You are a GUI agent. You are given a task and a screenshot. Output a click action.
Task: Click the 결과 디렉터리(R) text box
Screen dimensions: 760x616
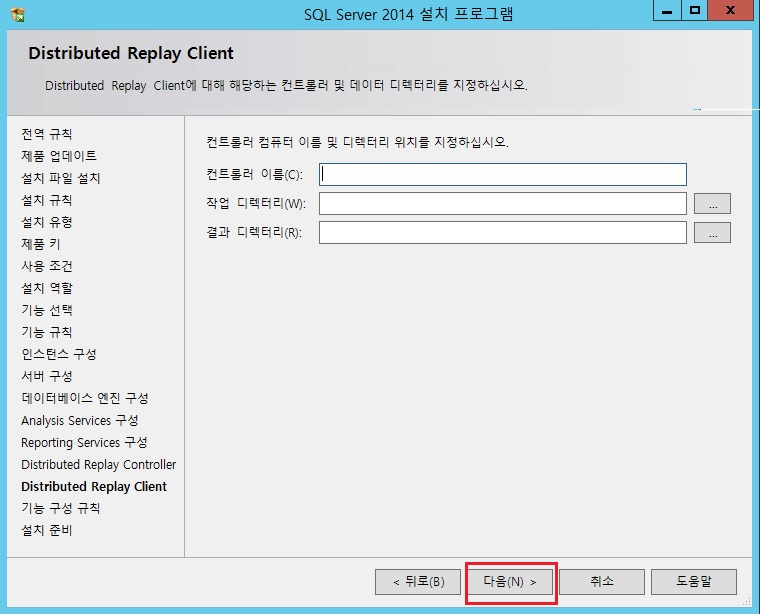503,233
